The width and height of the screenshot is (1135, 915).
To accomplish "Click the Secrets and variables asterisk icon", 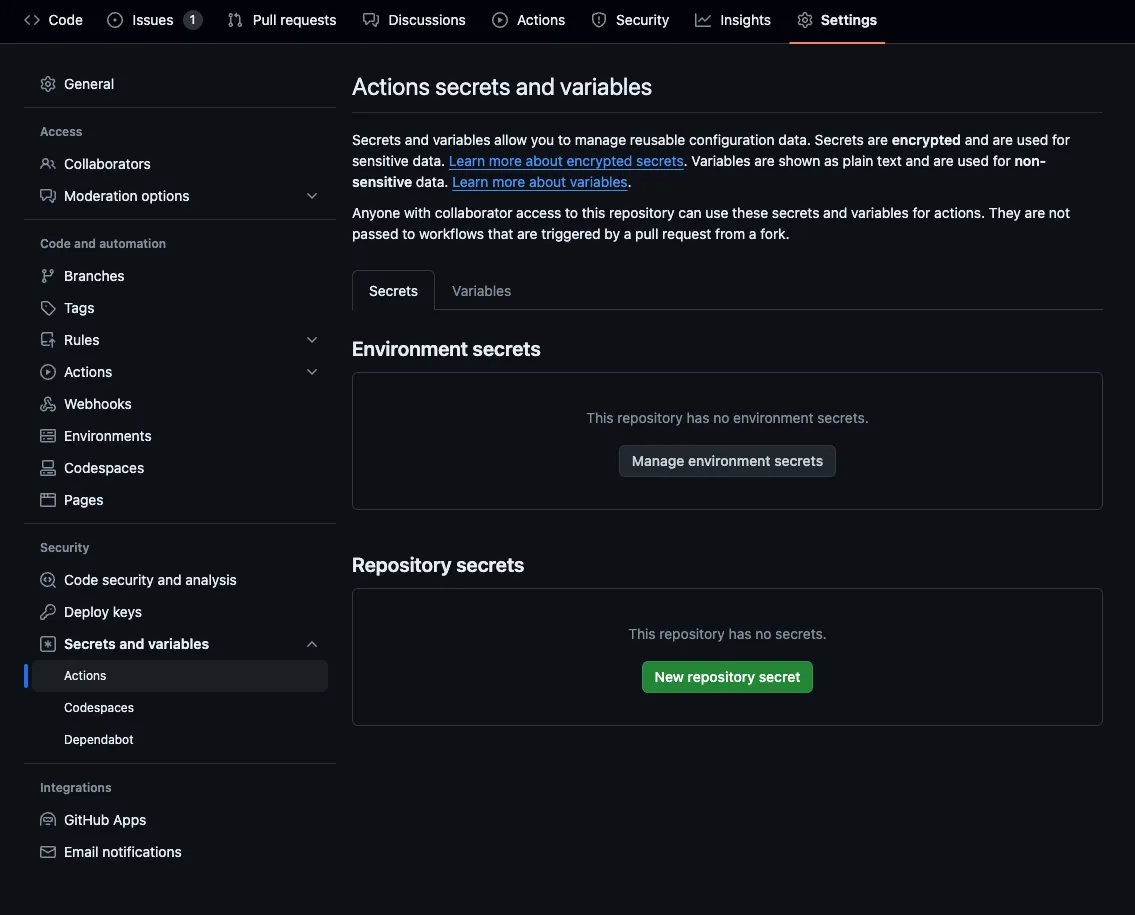I will point(48,644).
